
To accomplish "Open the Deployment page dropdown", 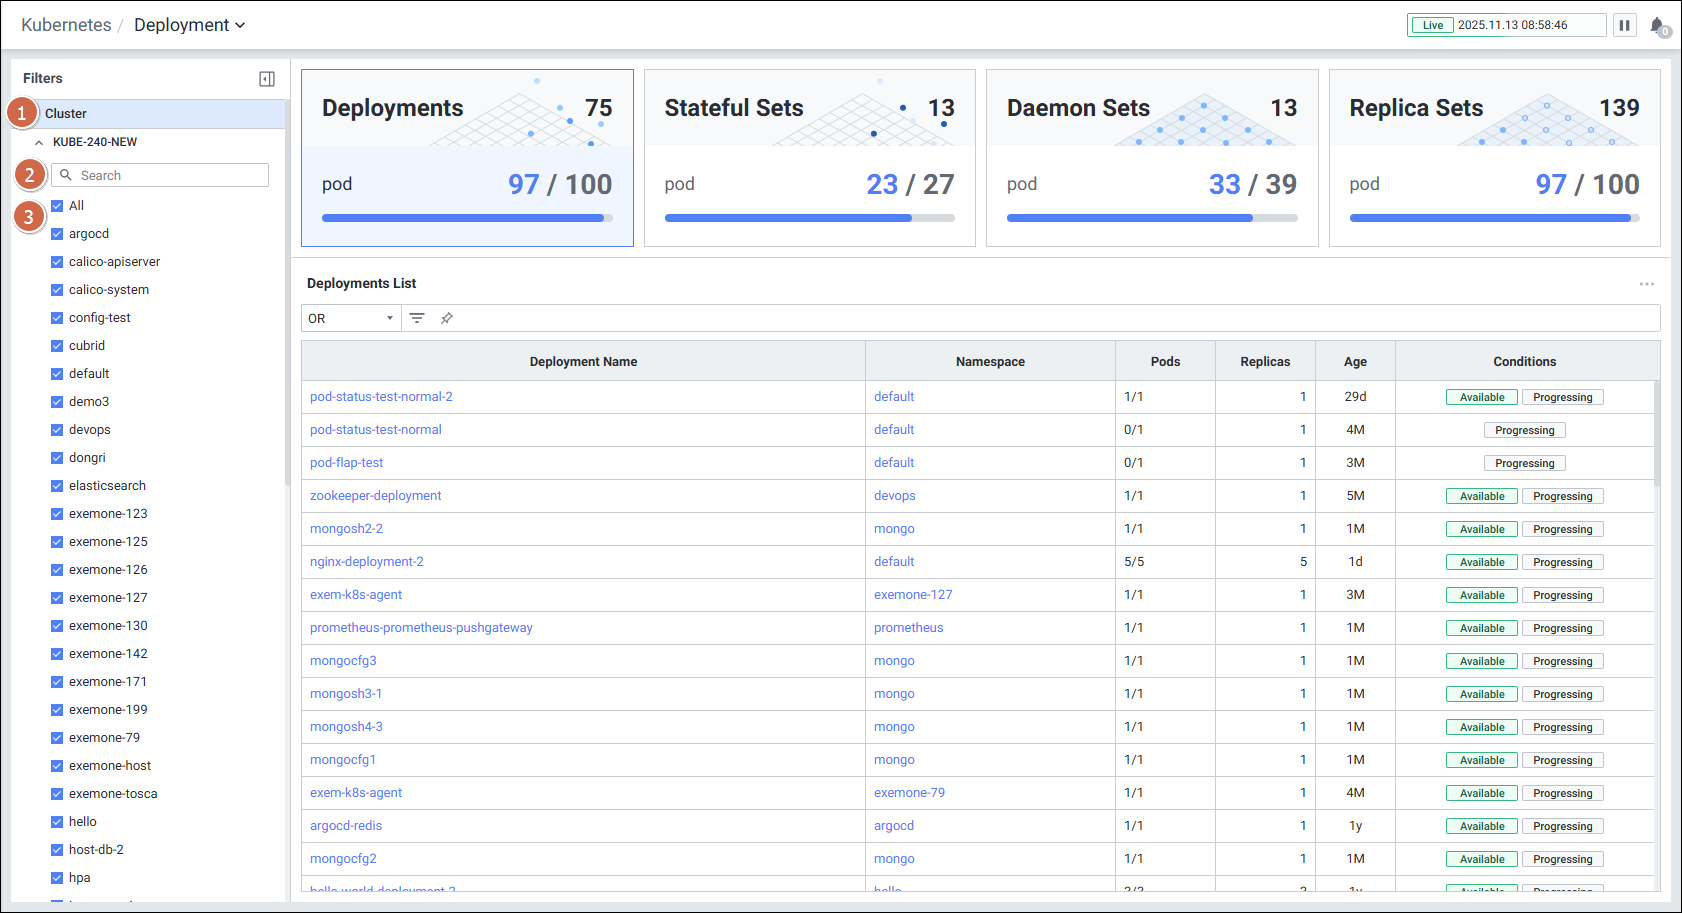I will pyautogui.click(x=190, y=25).
